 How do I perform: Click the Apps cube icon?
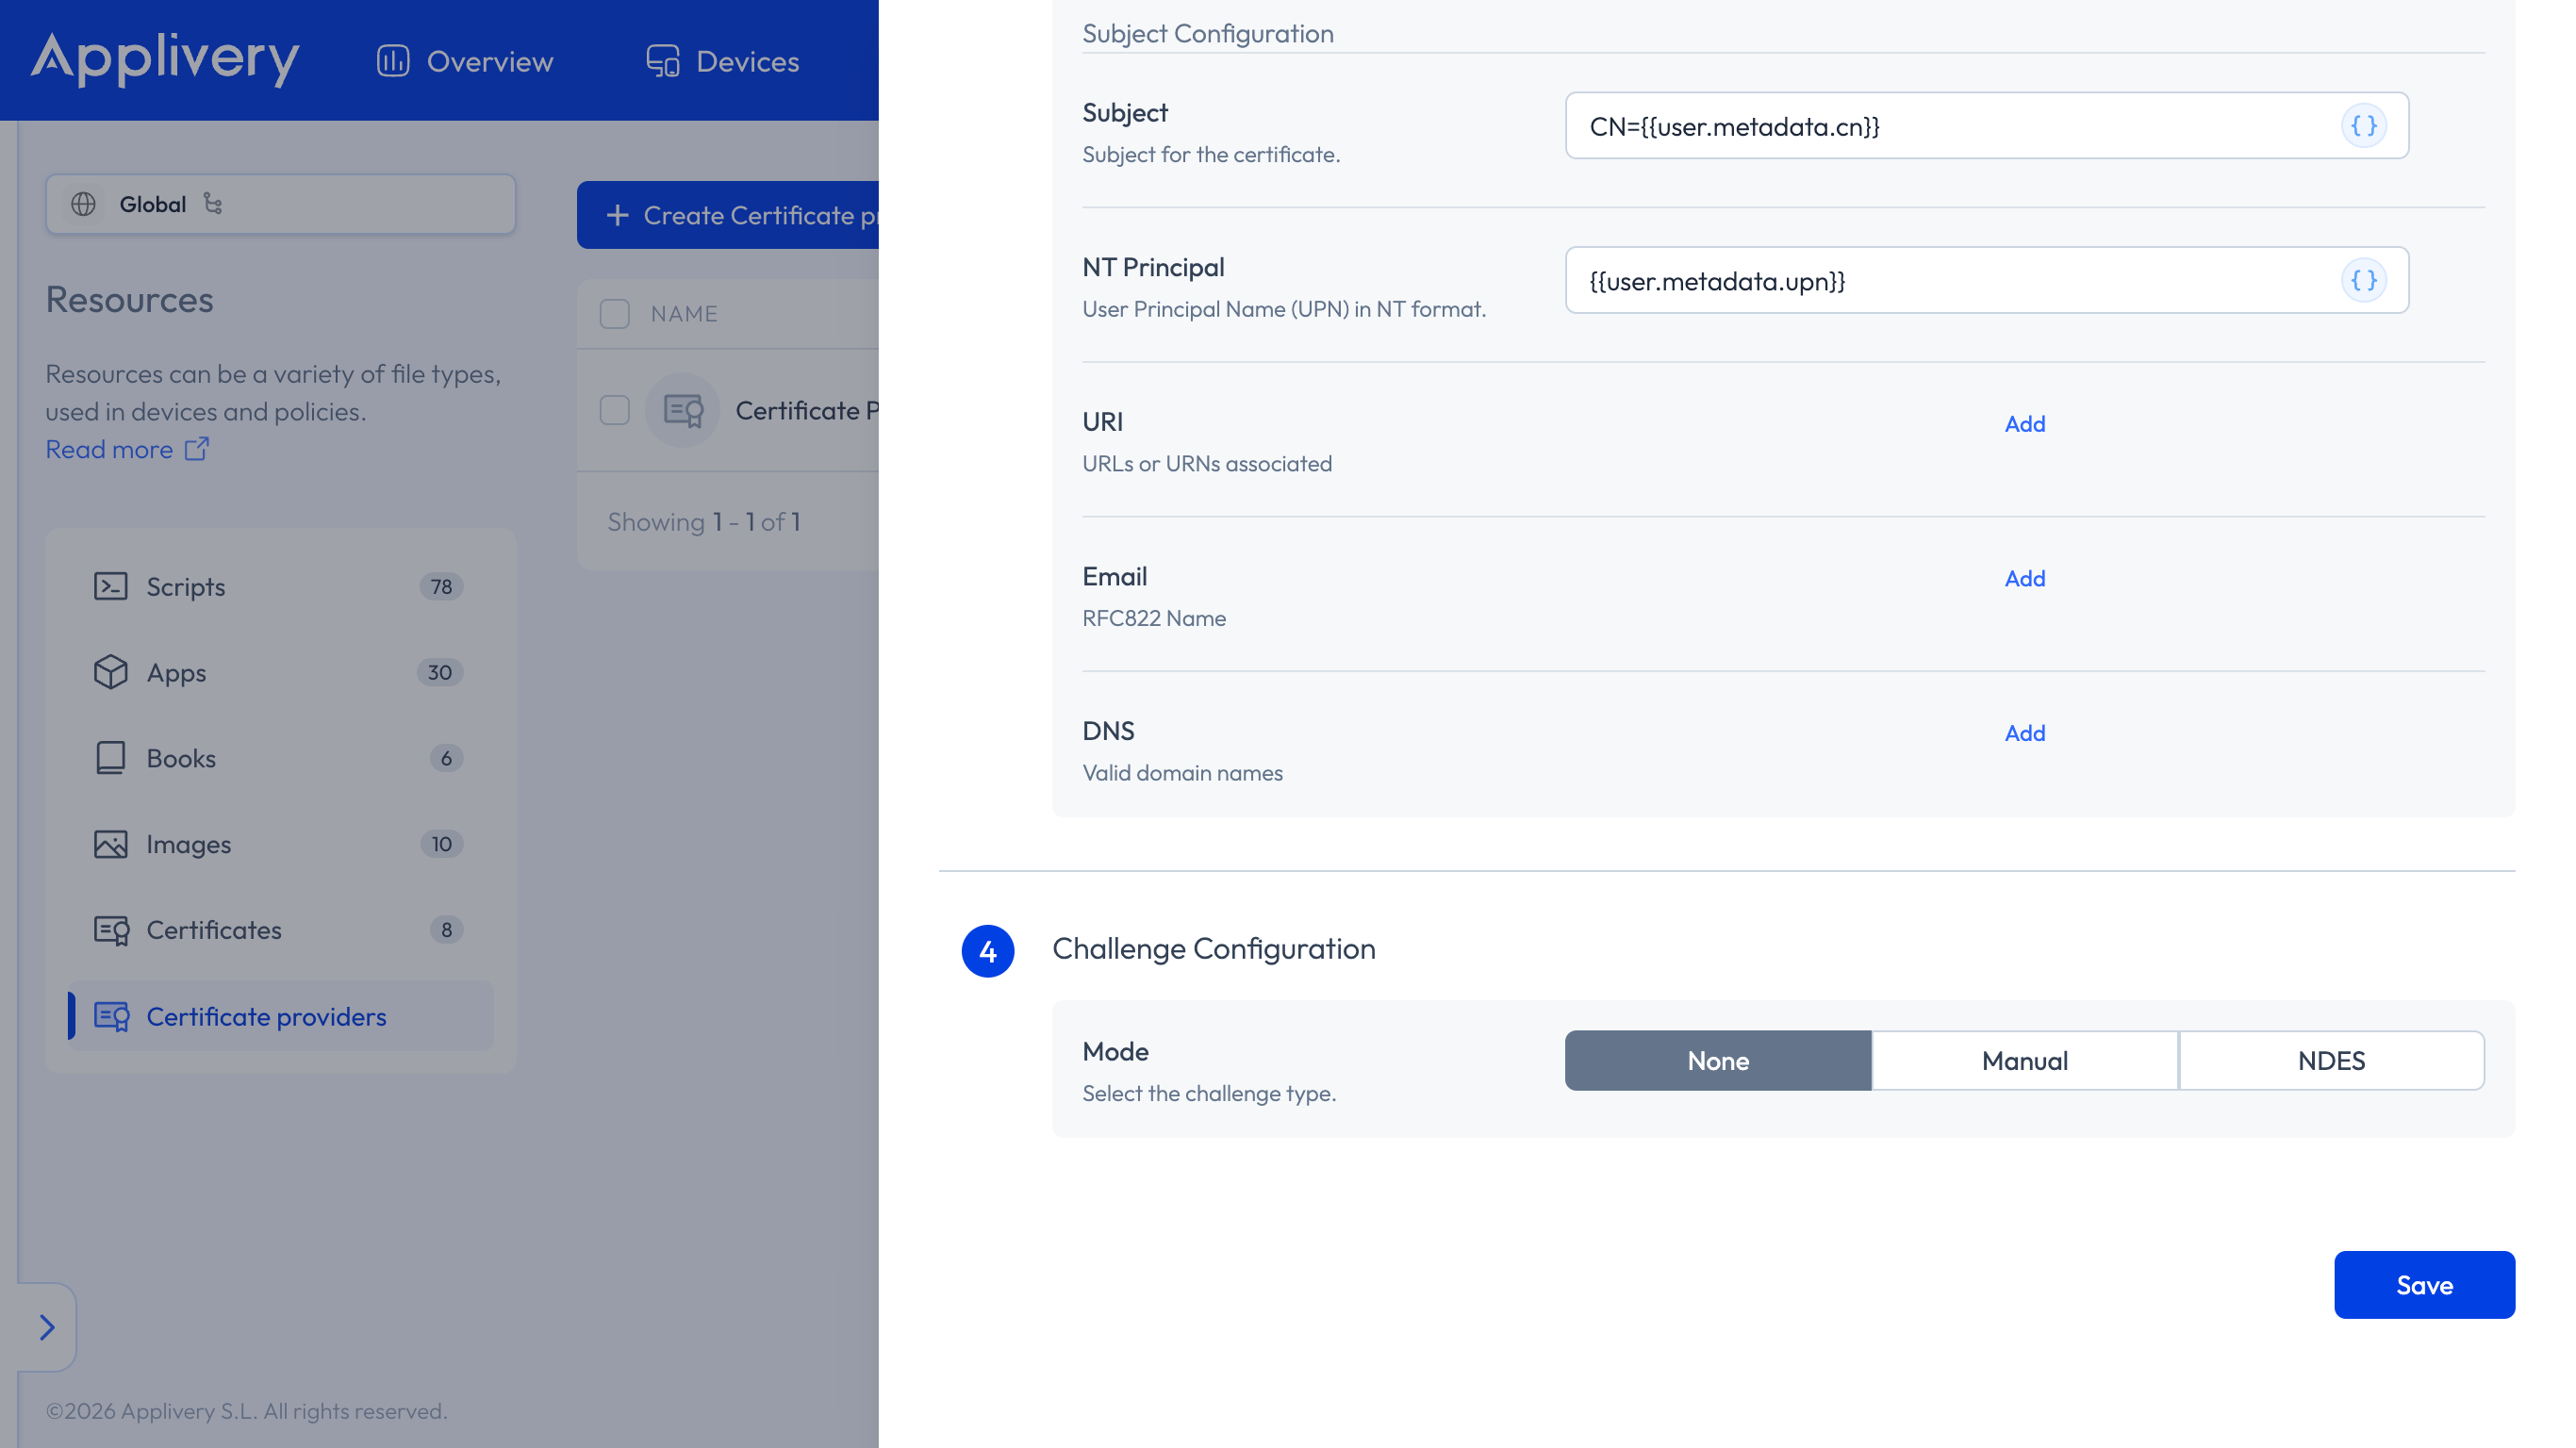coord(110,672)
